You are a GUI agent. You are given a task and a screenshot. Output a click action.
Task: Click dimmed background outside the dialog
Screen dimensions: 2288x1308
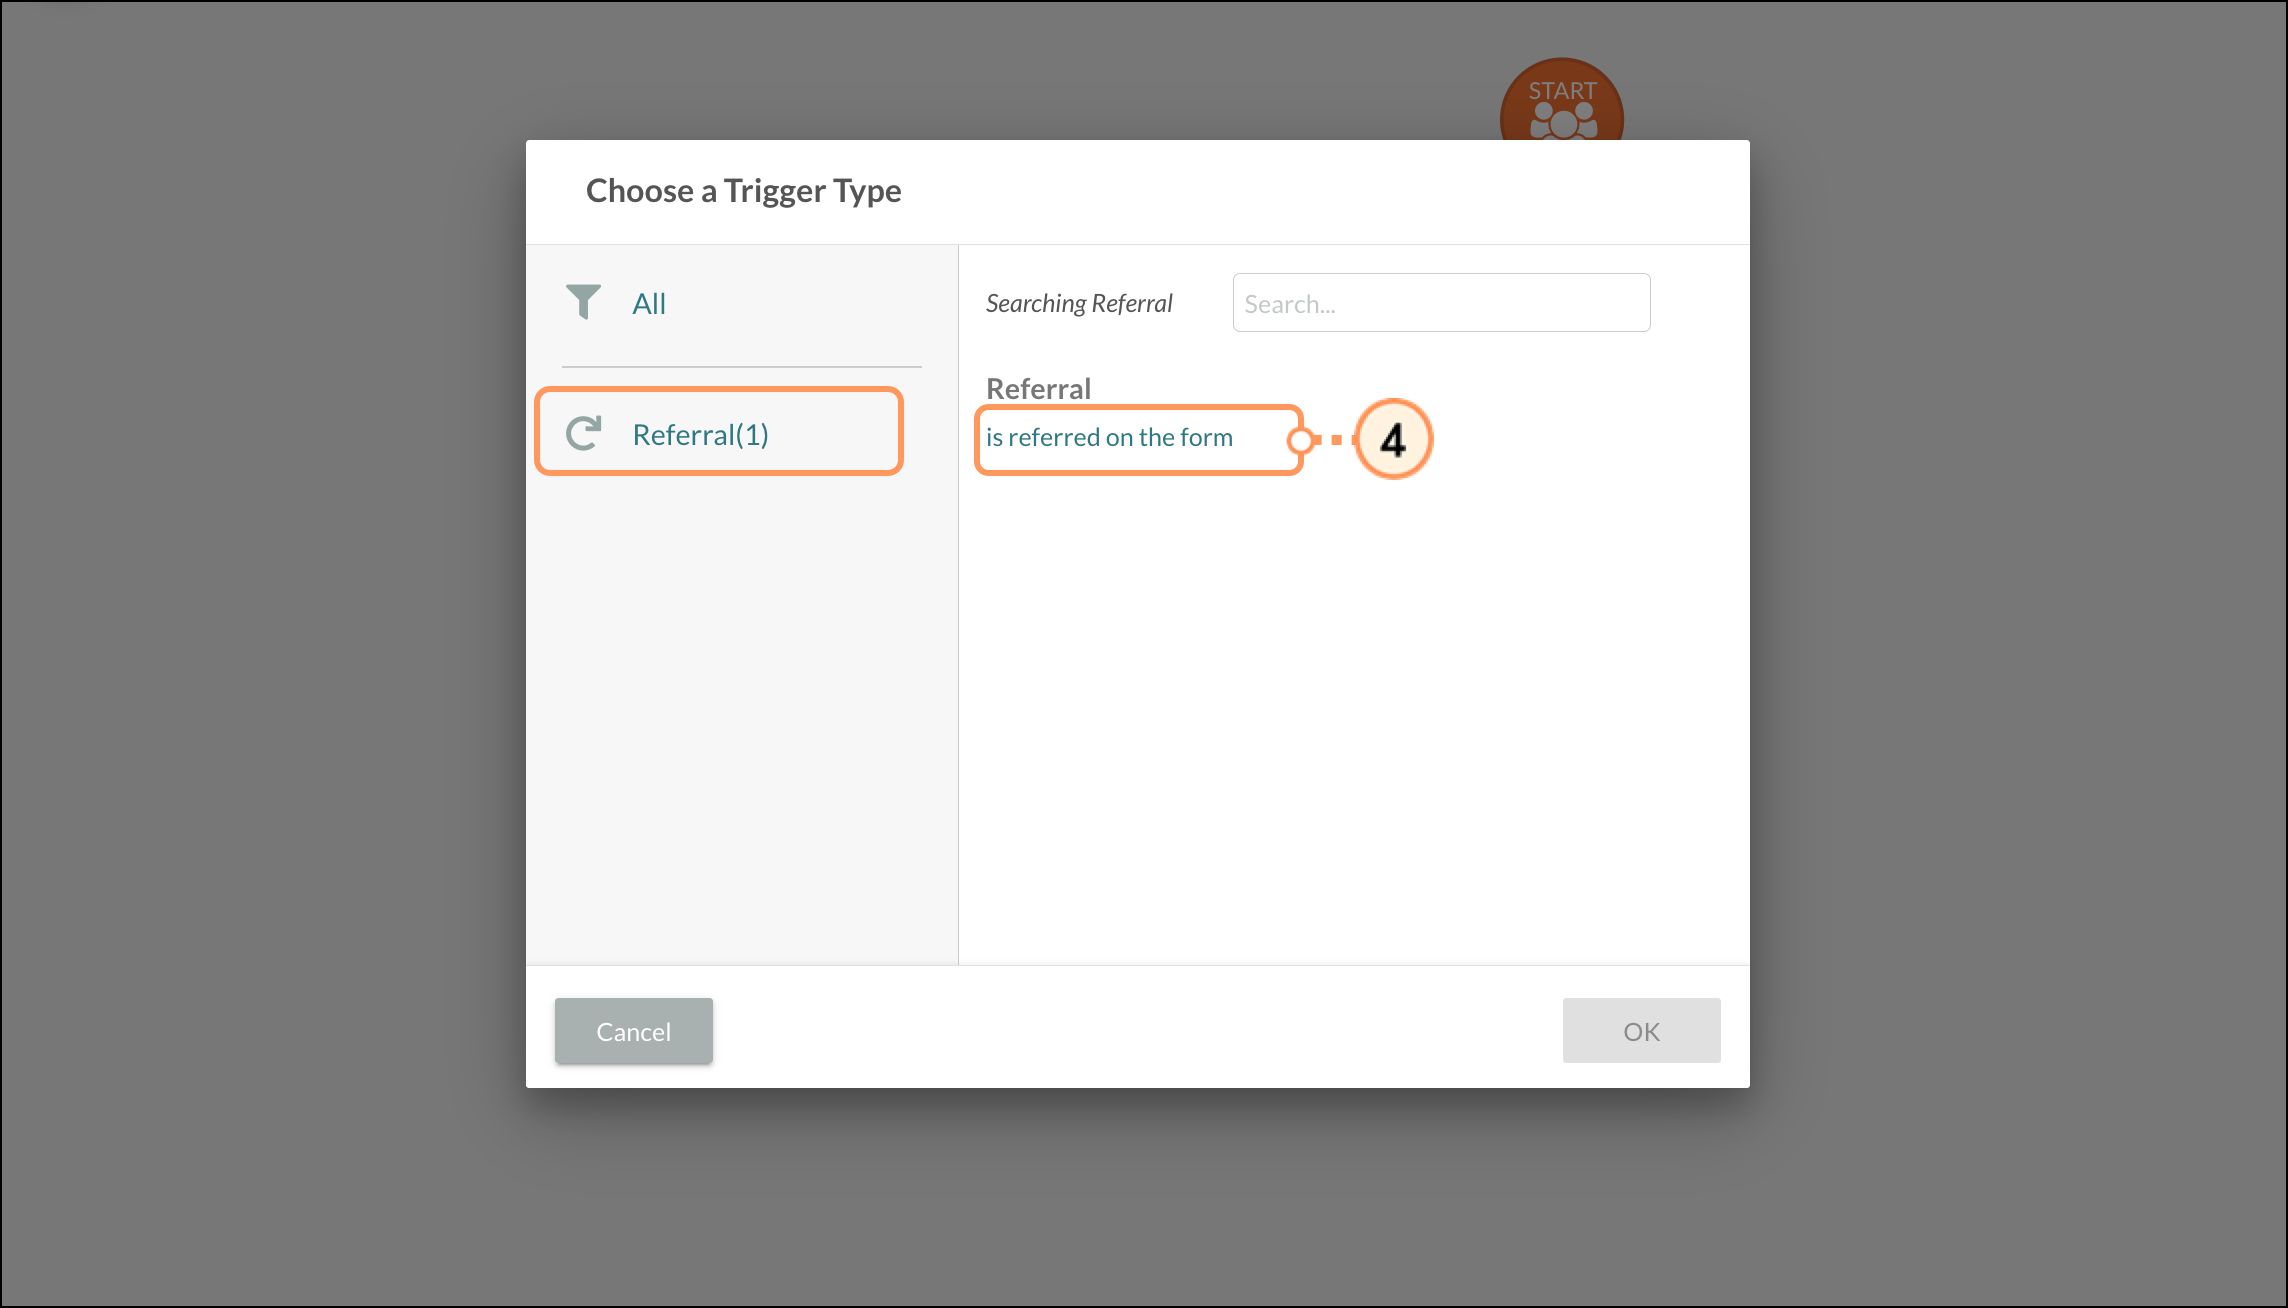click(x=260, y=650)
